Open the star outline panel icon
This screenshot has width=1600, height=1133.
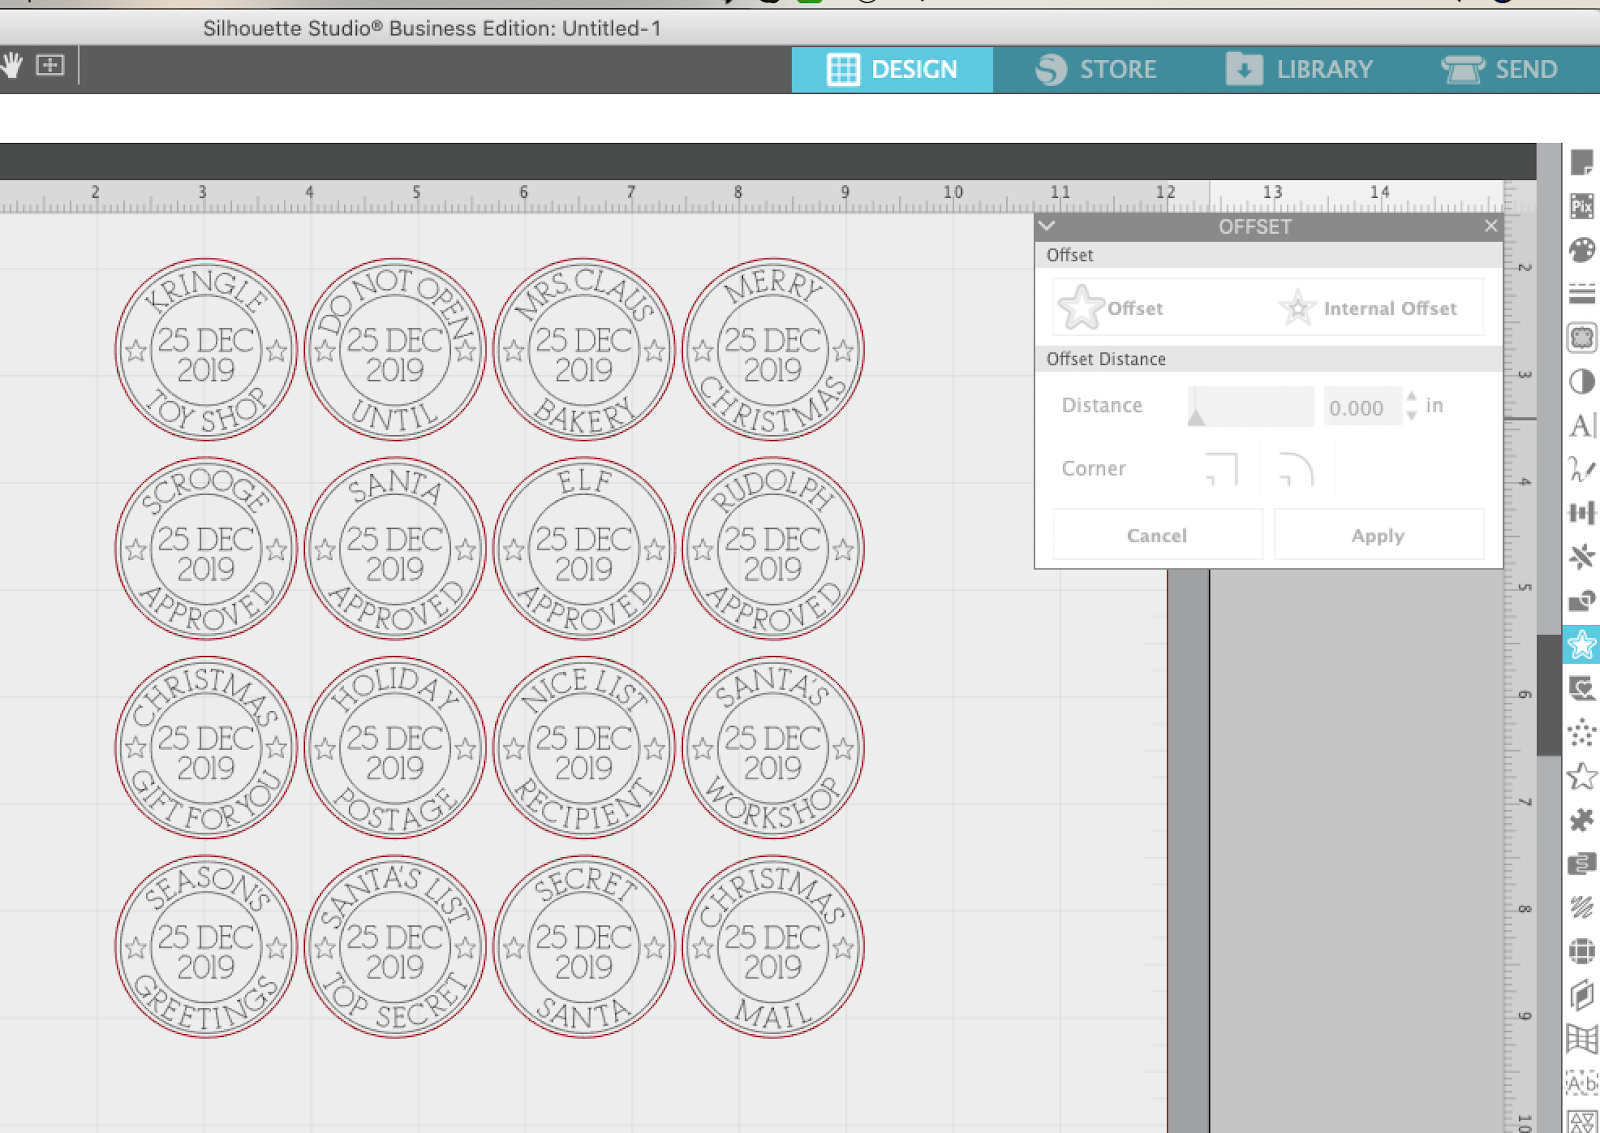(x=1582, y=776)
